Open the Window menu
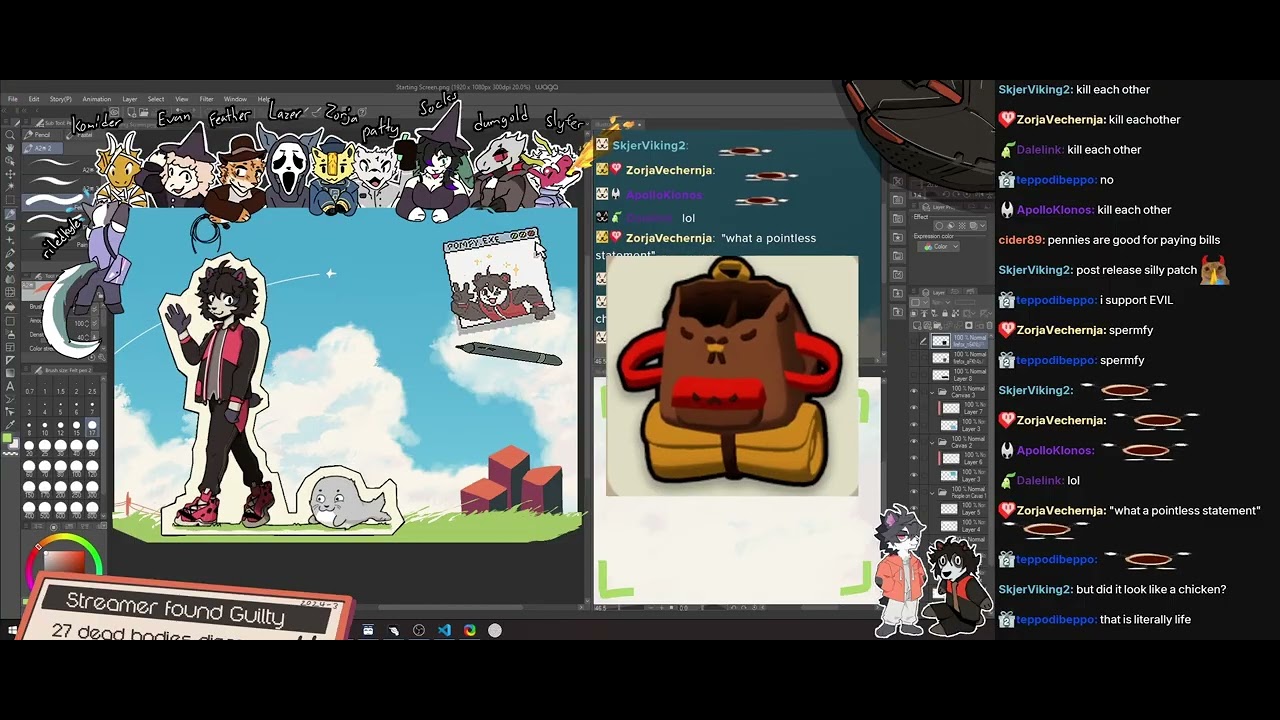Screen dimensions: 1280x720 click(235, 99)
